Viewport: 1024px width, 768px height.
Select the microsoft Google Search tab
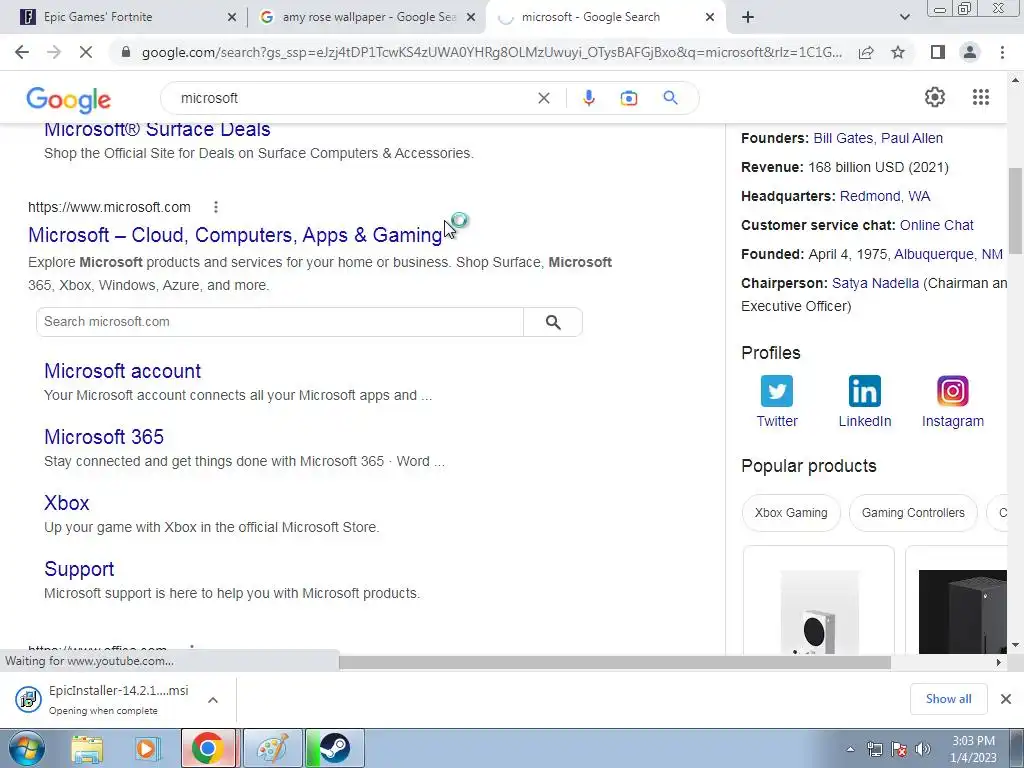point(590,17)
